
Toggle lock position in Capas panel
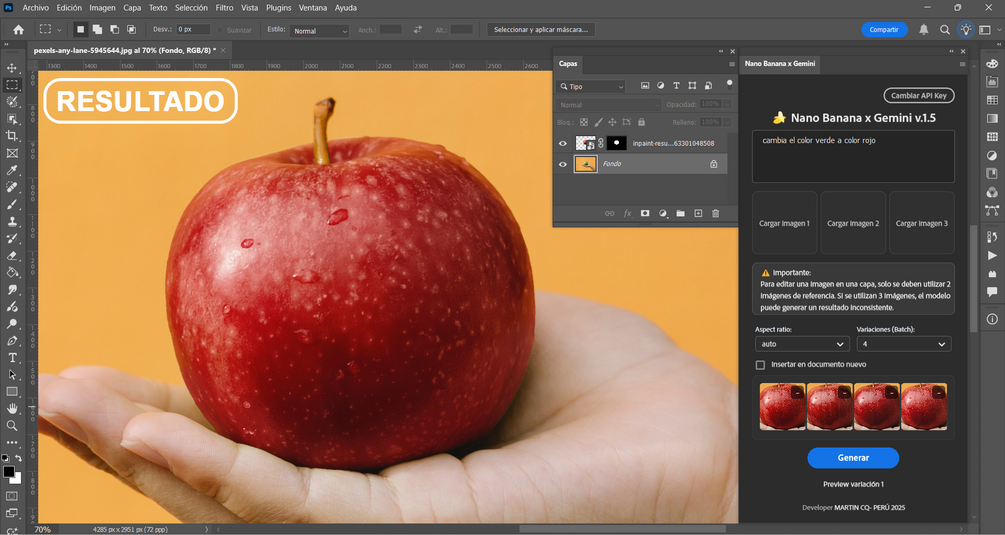point(612,122)
